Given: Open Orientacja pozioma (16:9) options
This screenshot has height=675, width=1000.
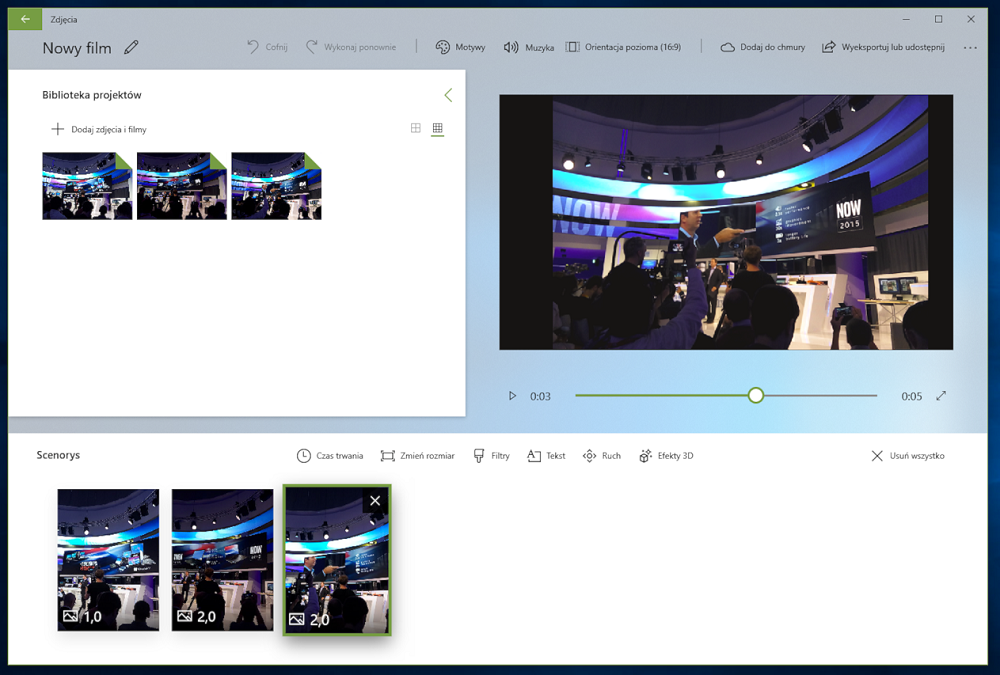Looking at the screenshot, I should tap(623, 47).
